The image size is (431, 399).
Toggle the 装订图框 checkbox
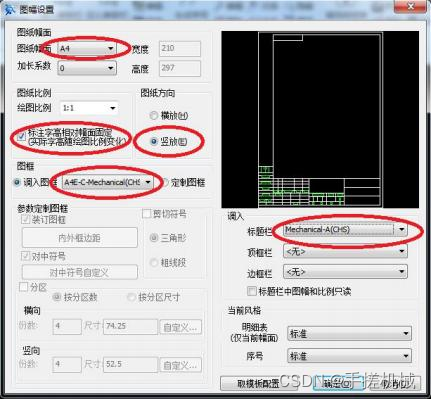point(25,219)
